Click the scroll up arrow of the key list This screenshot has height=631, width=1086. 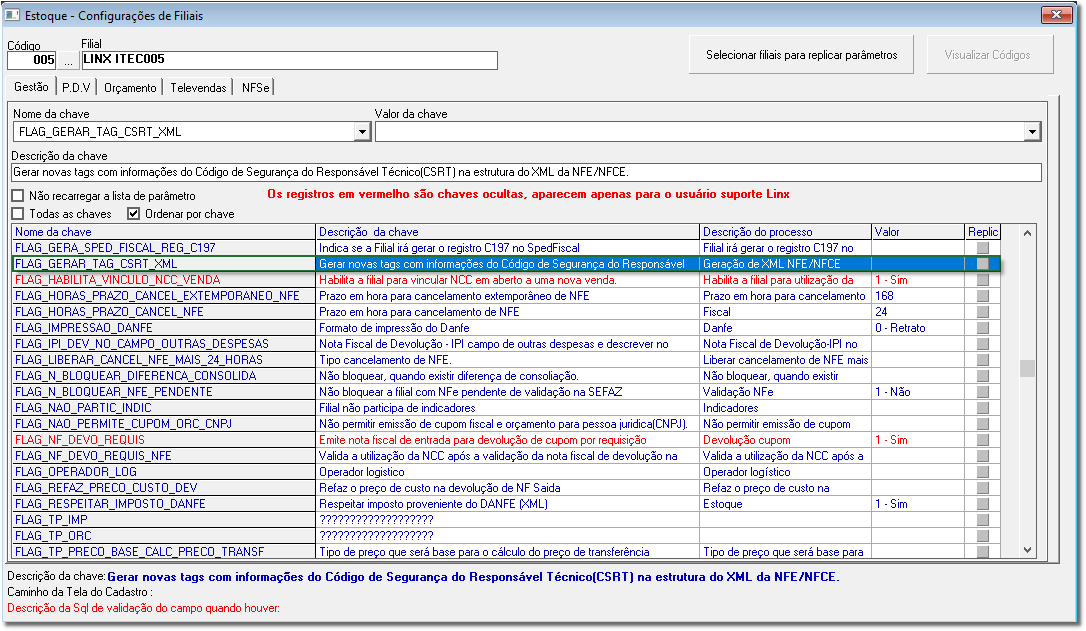[x=1027, y=233]
